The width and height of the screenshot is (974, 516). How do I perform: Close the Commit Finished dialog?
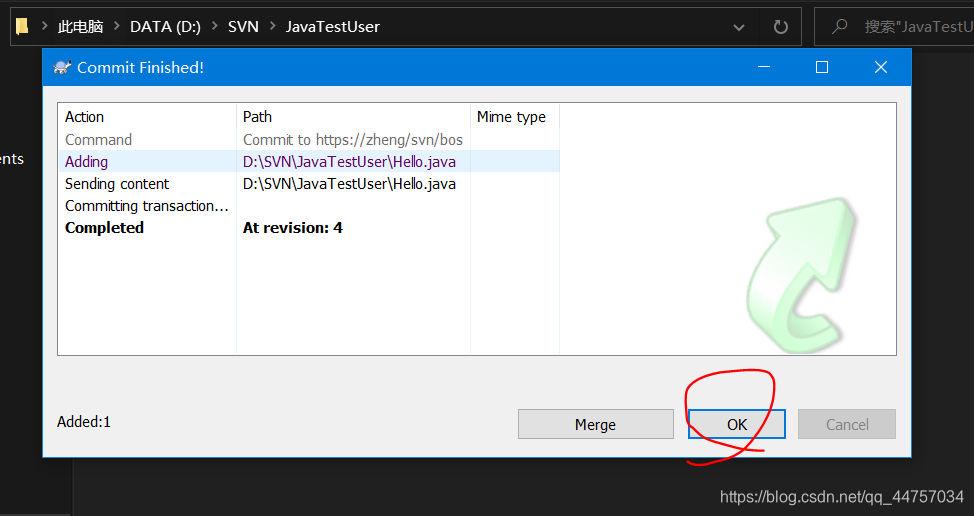pos(881,67)
